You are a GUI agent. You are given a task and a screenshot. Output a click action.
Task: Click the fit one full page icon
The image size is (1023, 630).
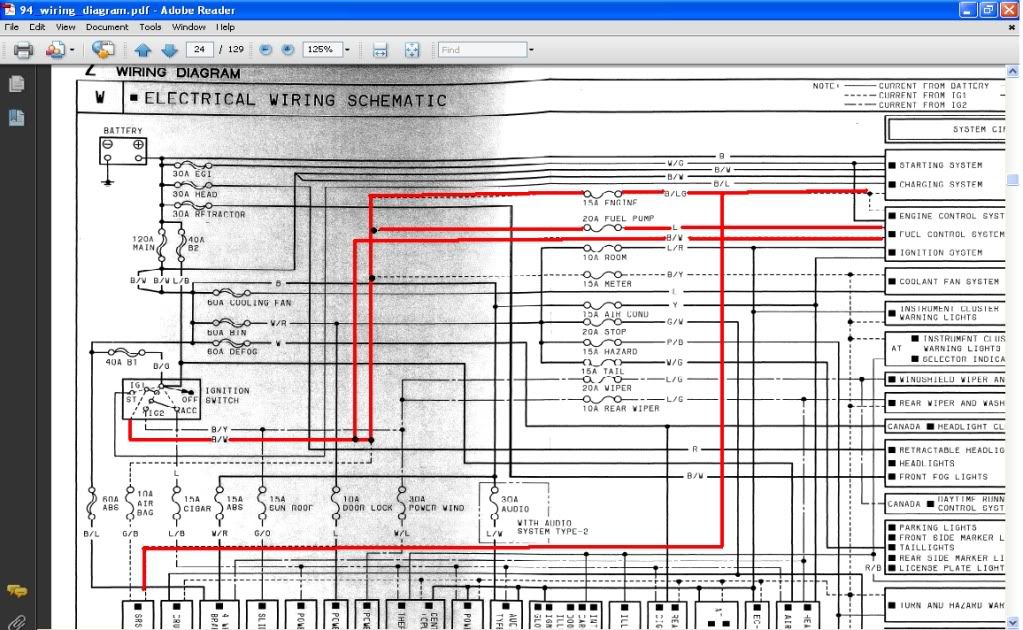point(411,50)
